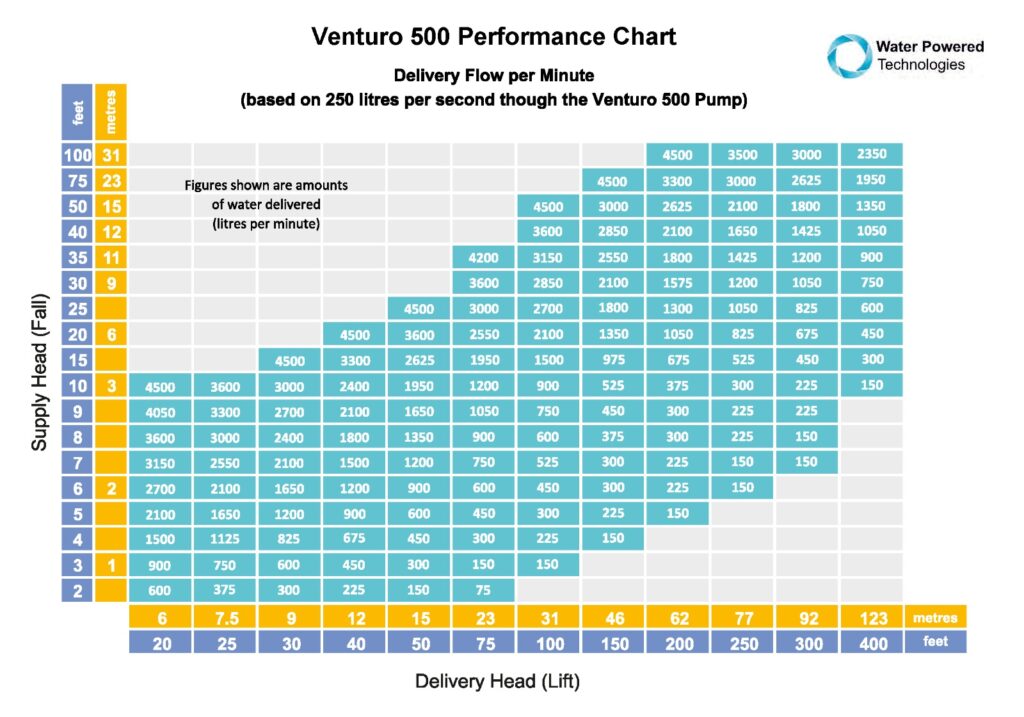This screenshot has height=717, width=1024.
Task: Click the Delivery Head (Lift) axis label
Action: tap(497, 682)
